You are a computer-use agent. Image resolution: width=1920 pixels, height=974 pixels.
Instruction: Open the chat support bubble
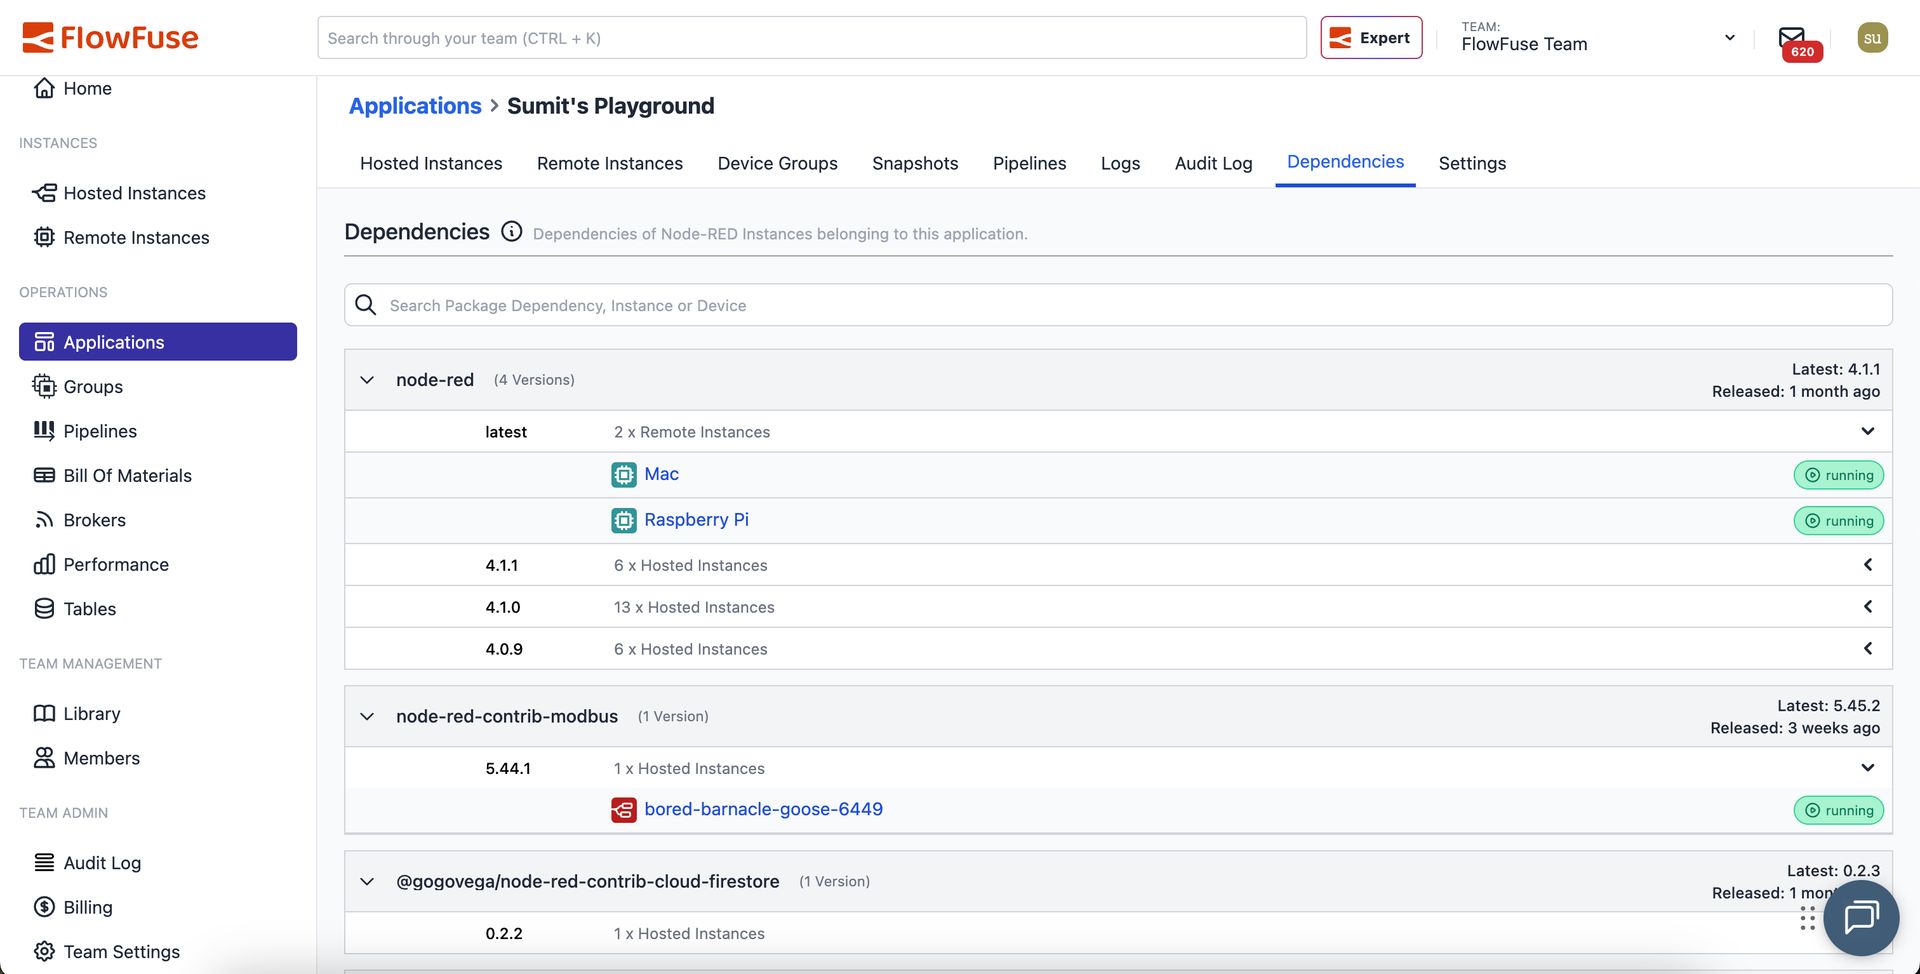(x=1860, y=917)
